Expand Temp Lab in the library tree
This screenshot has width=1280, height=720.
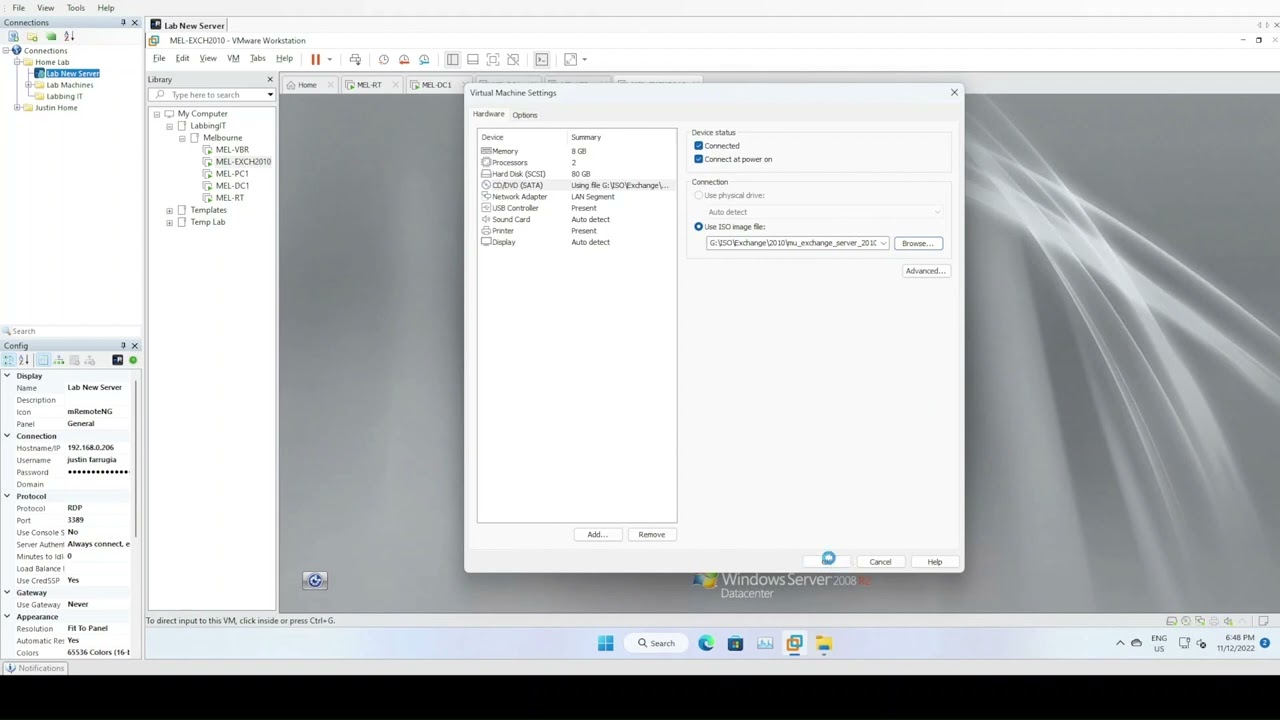point(170,222)
